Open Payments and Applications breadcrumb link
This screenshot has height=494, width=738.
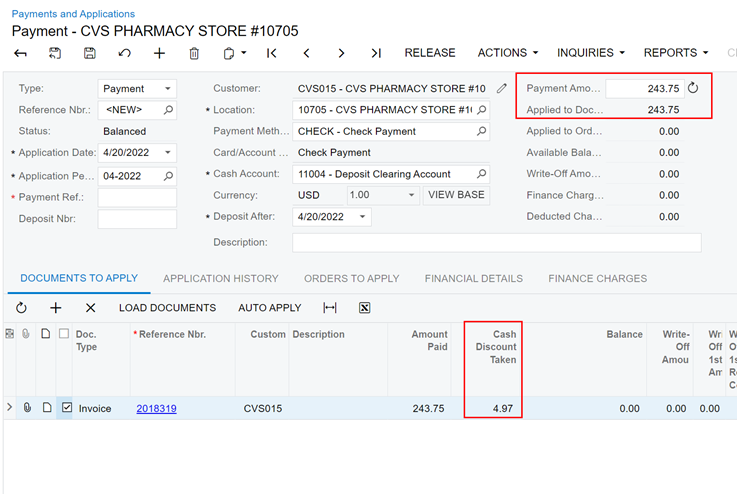click(73, 14)
